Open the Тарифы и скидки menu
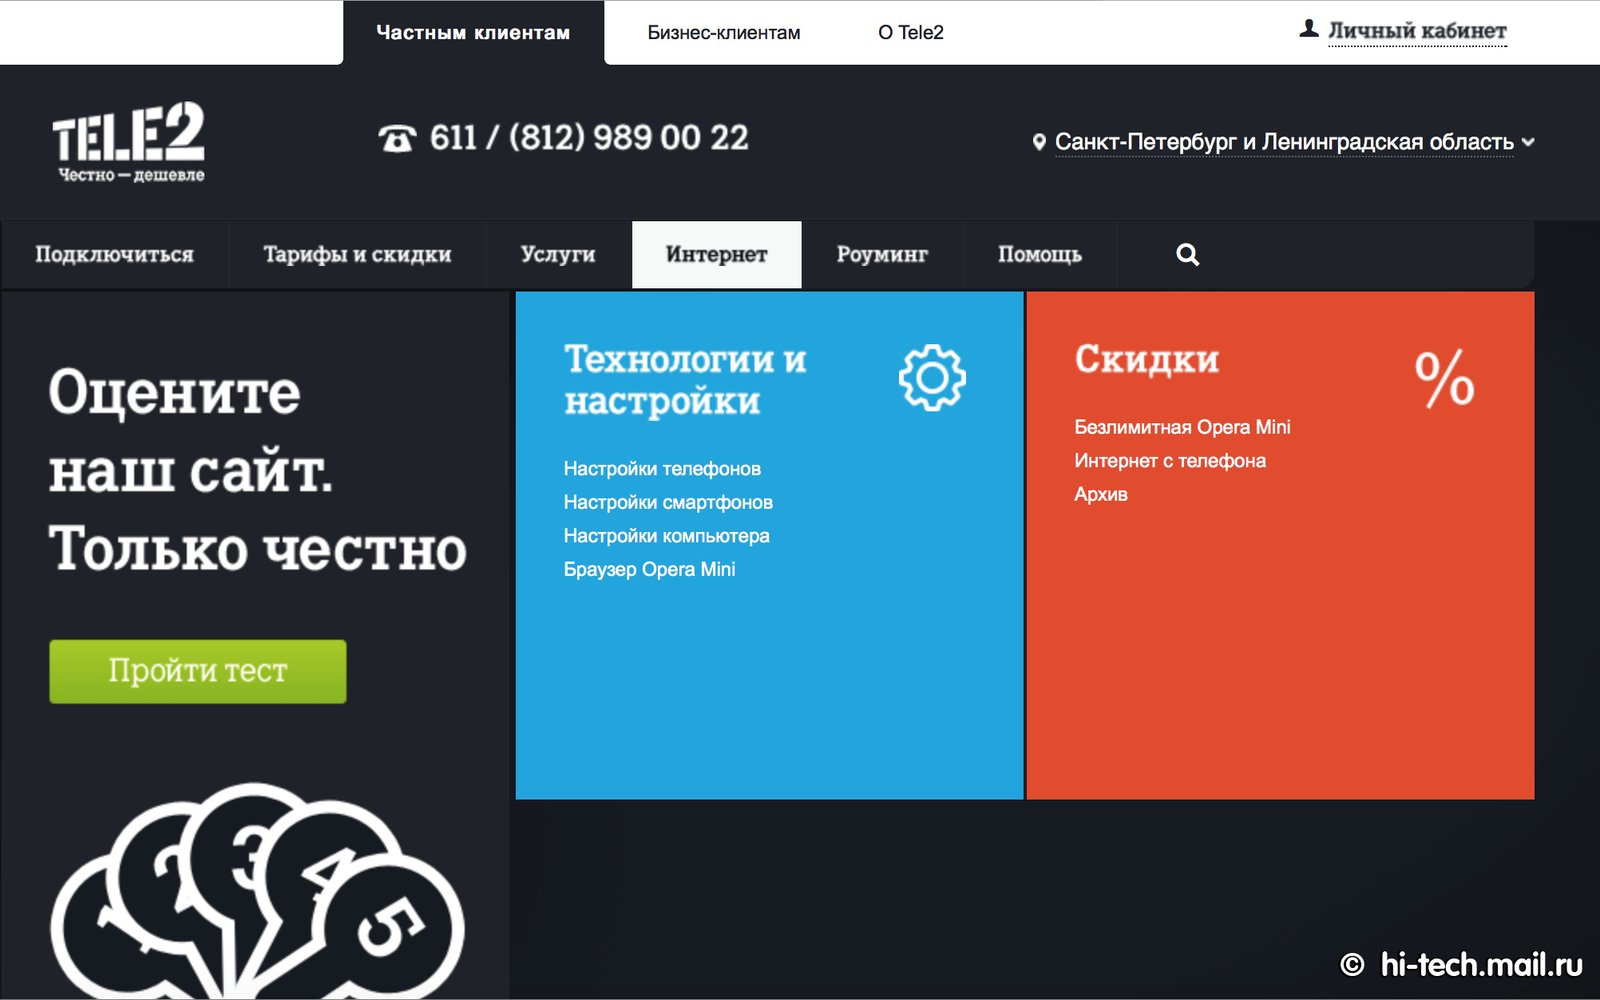The width and height of the screenshot is (1600, 1000). pos(357,255)
